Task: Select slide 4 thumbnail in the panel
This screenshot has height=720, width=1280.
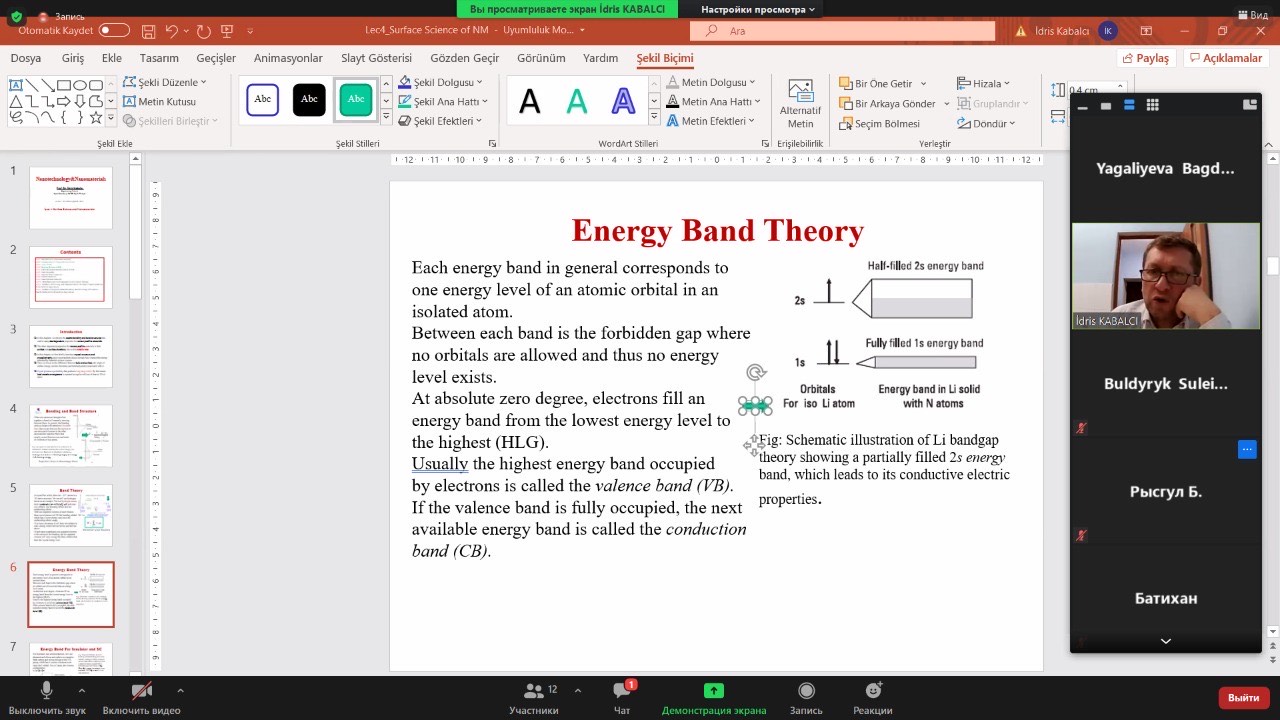Action: pos(71,435)
